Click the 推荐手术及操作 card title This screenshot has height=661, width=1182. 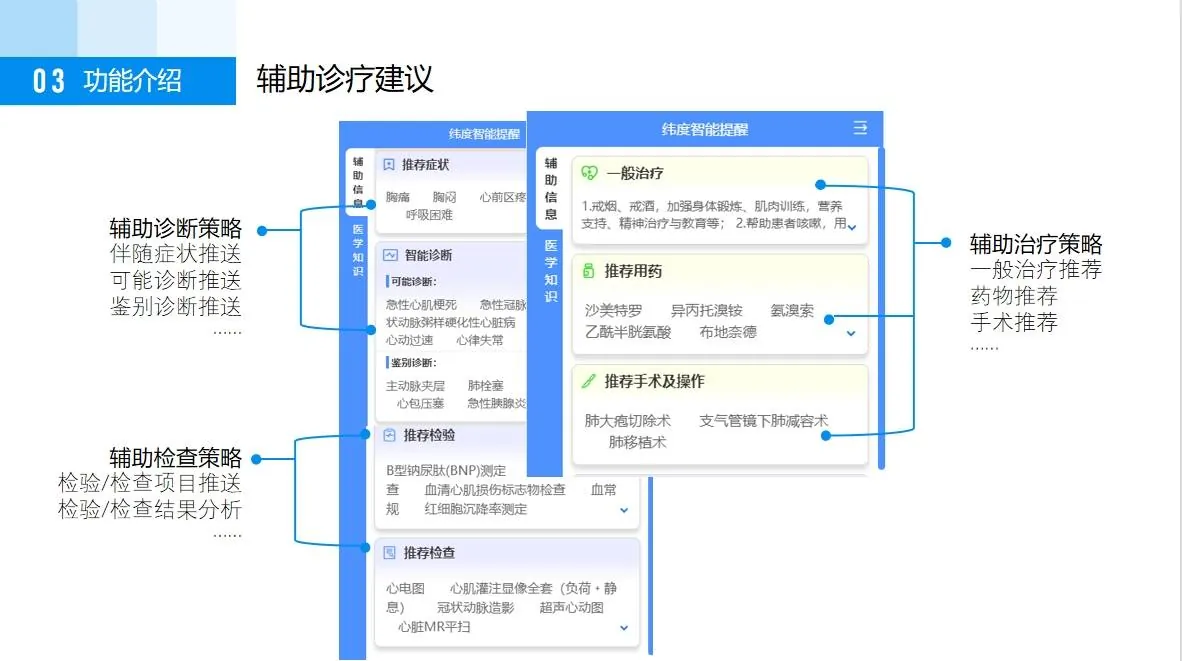coord(654,381)
